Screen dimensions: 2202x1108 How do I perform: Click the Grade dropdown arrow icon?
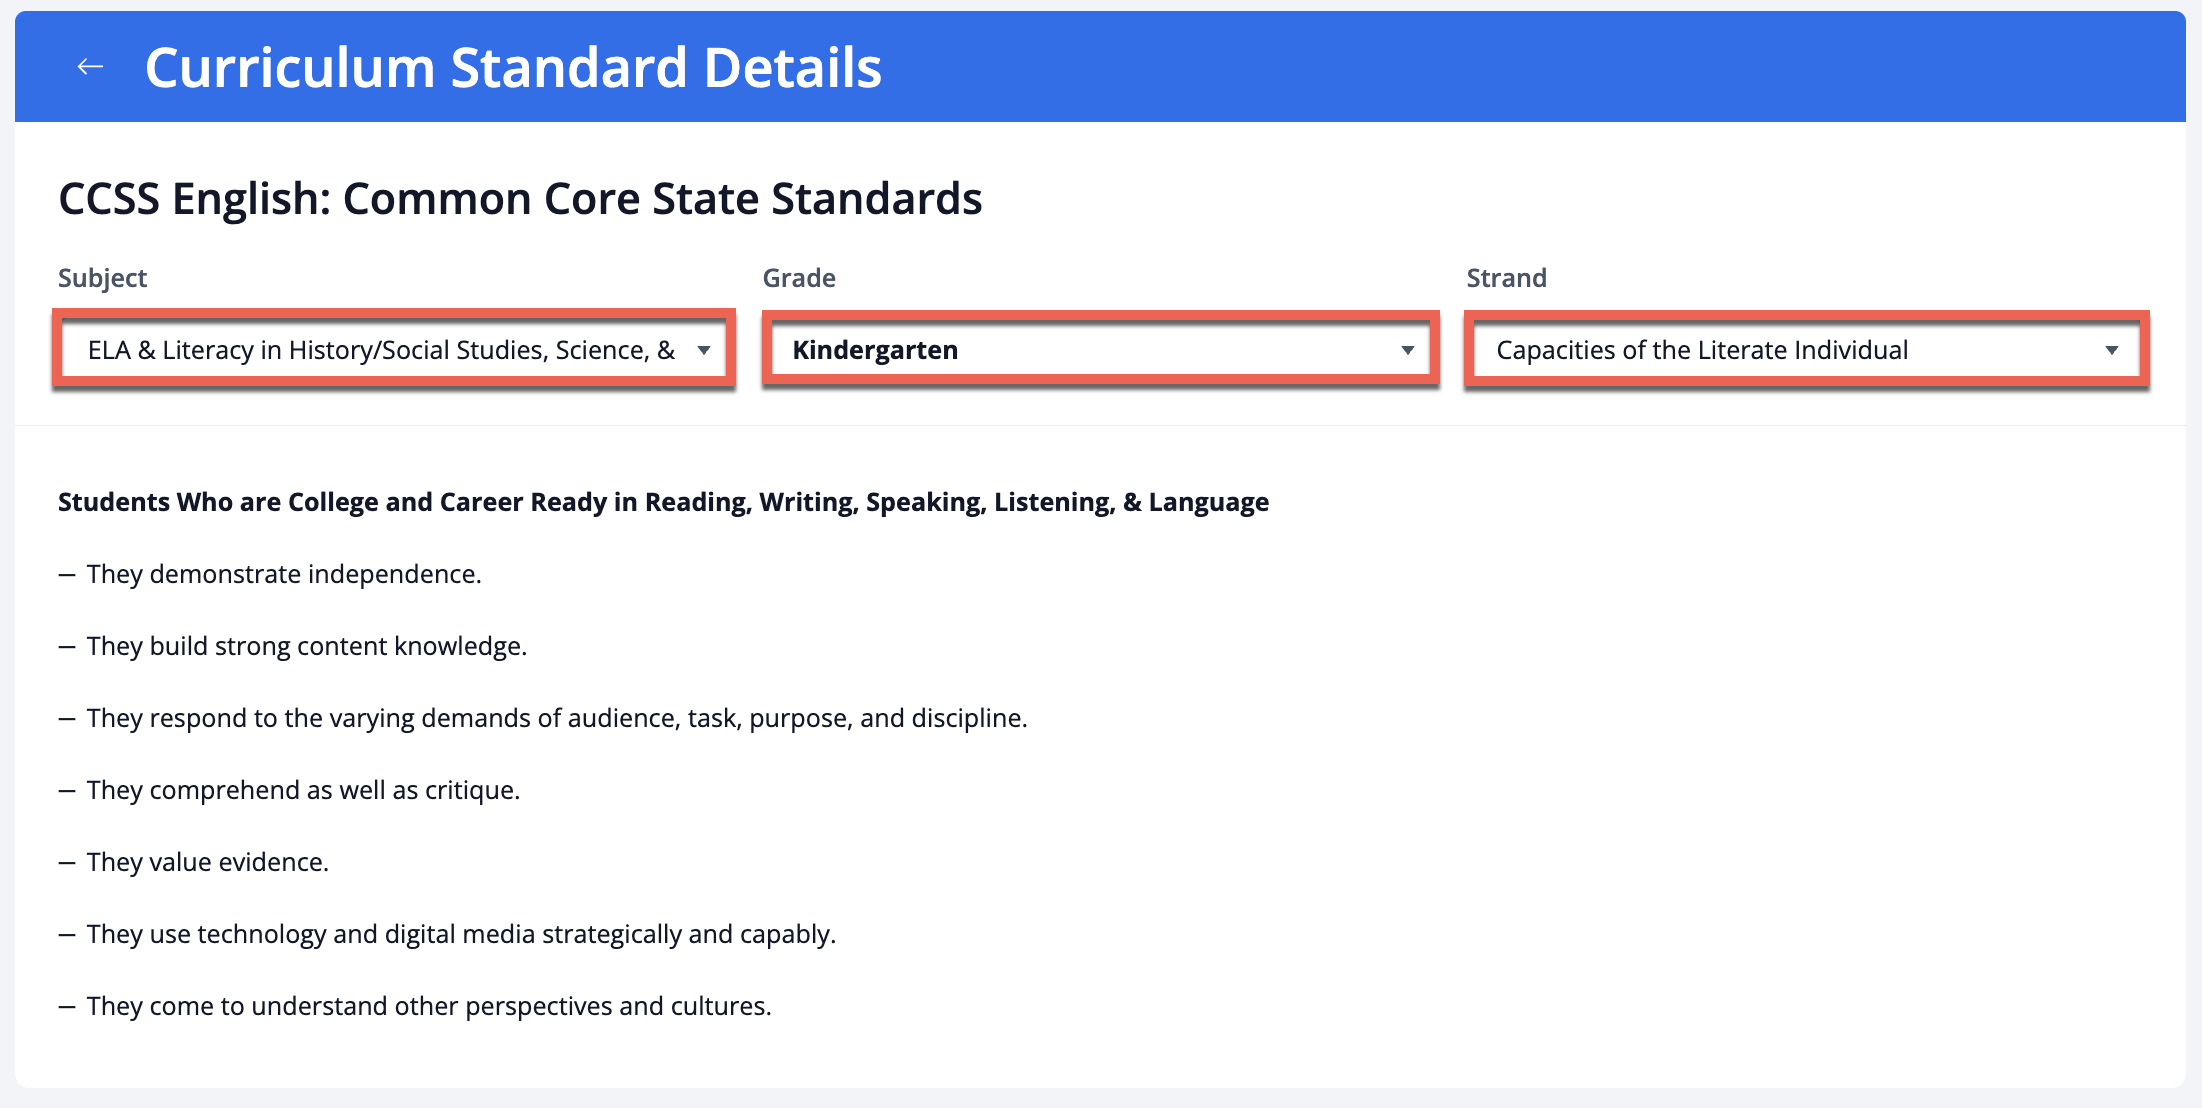coord(1408,350)
